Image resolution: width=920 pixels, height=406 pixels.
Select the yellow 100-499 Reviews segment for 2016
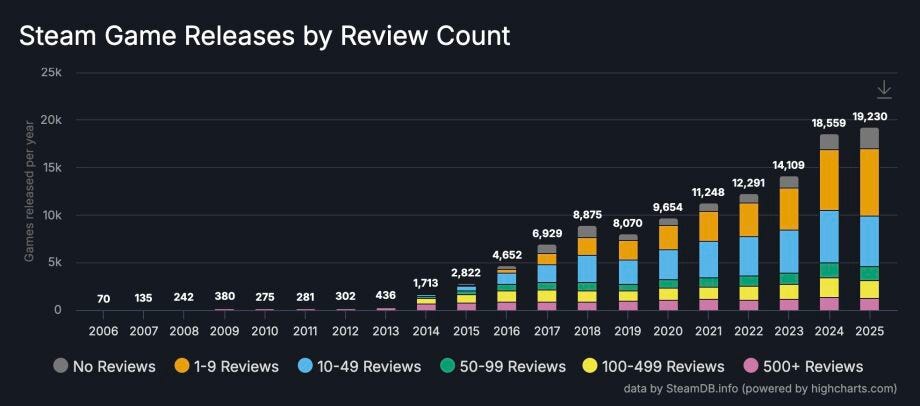pos(506,296)
